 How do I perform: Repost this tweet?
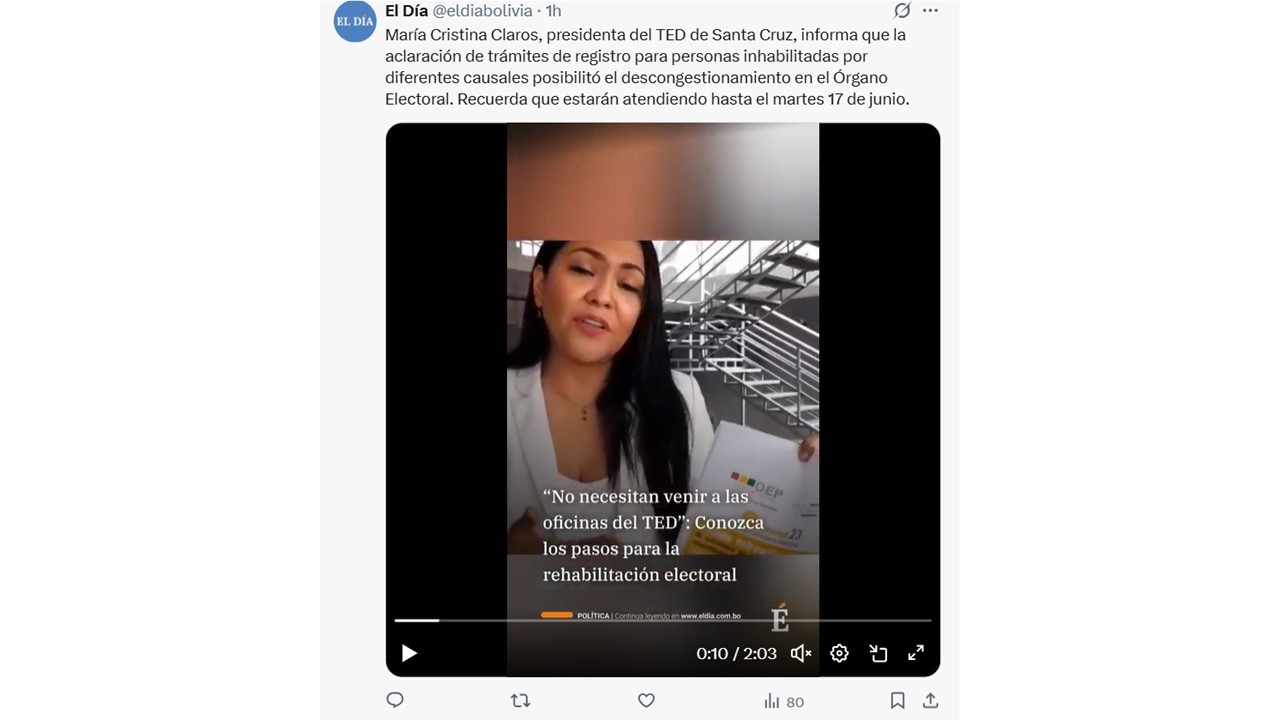click(520, 701)
